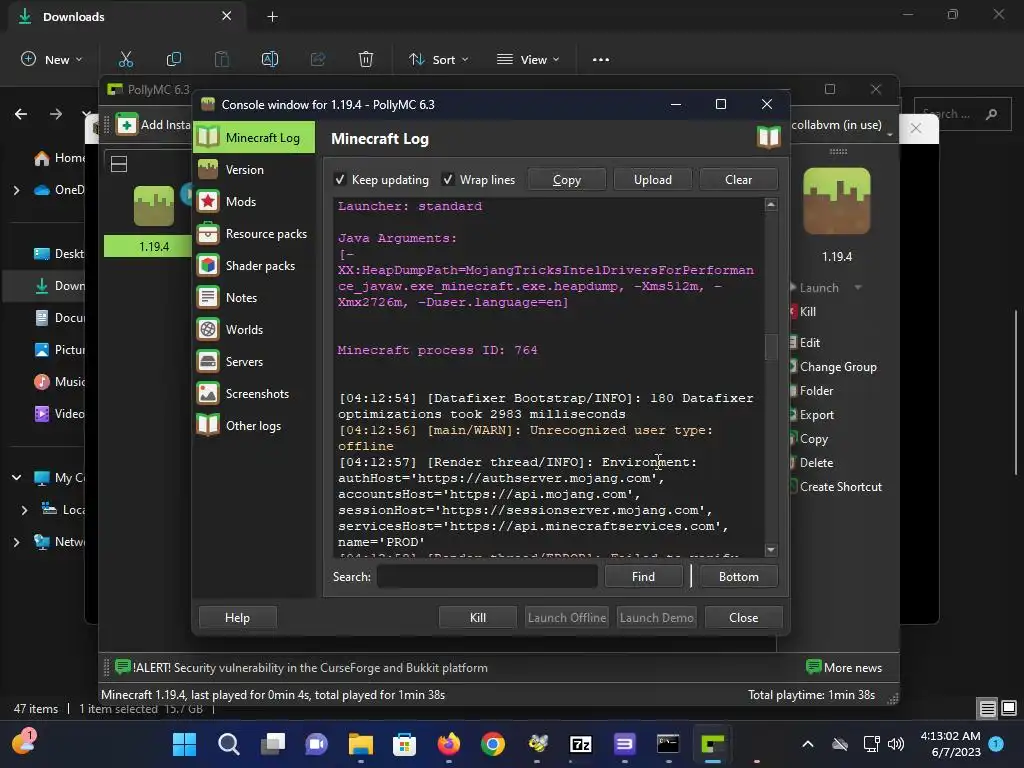Click the Cut scissors icon in Explorer
The width and height of the screenshot is (1024, 768).
coord(125,59)
